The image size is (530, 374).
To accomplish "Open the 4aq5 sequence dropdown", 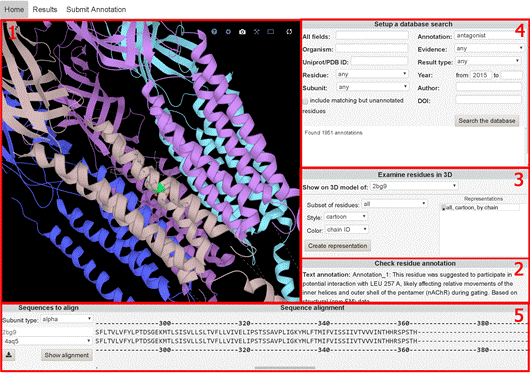I will coord(47,341).
